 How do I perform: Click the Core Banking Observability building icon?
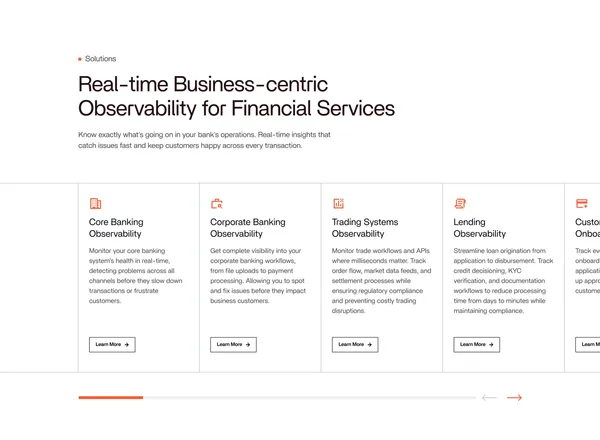point(95,204)
